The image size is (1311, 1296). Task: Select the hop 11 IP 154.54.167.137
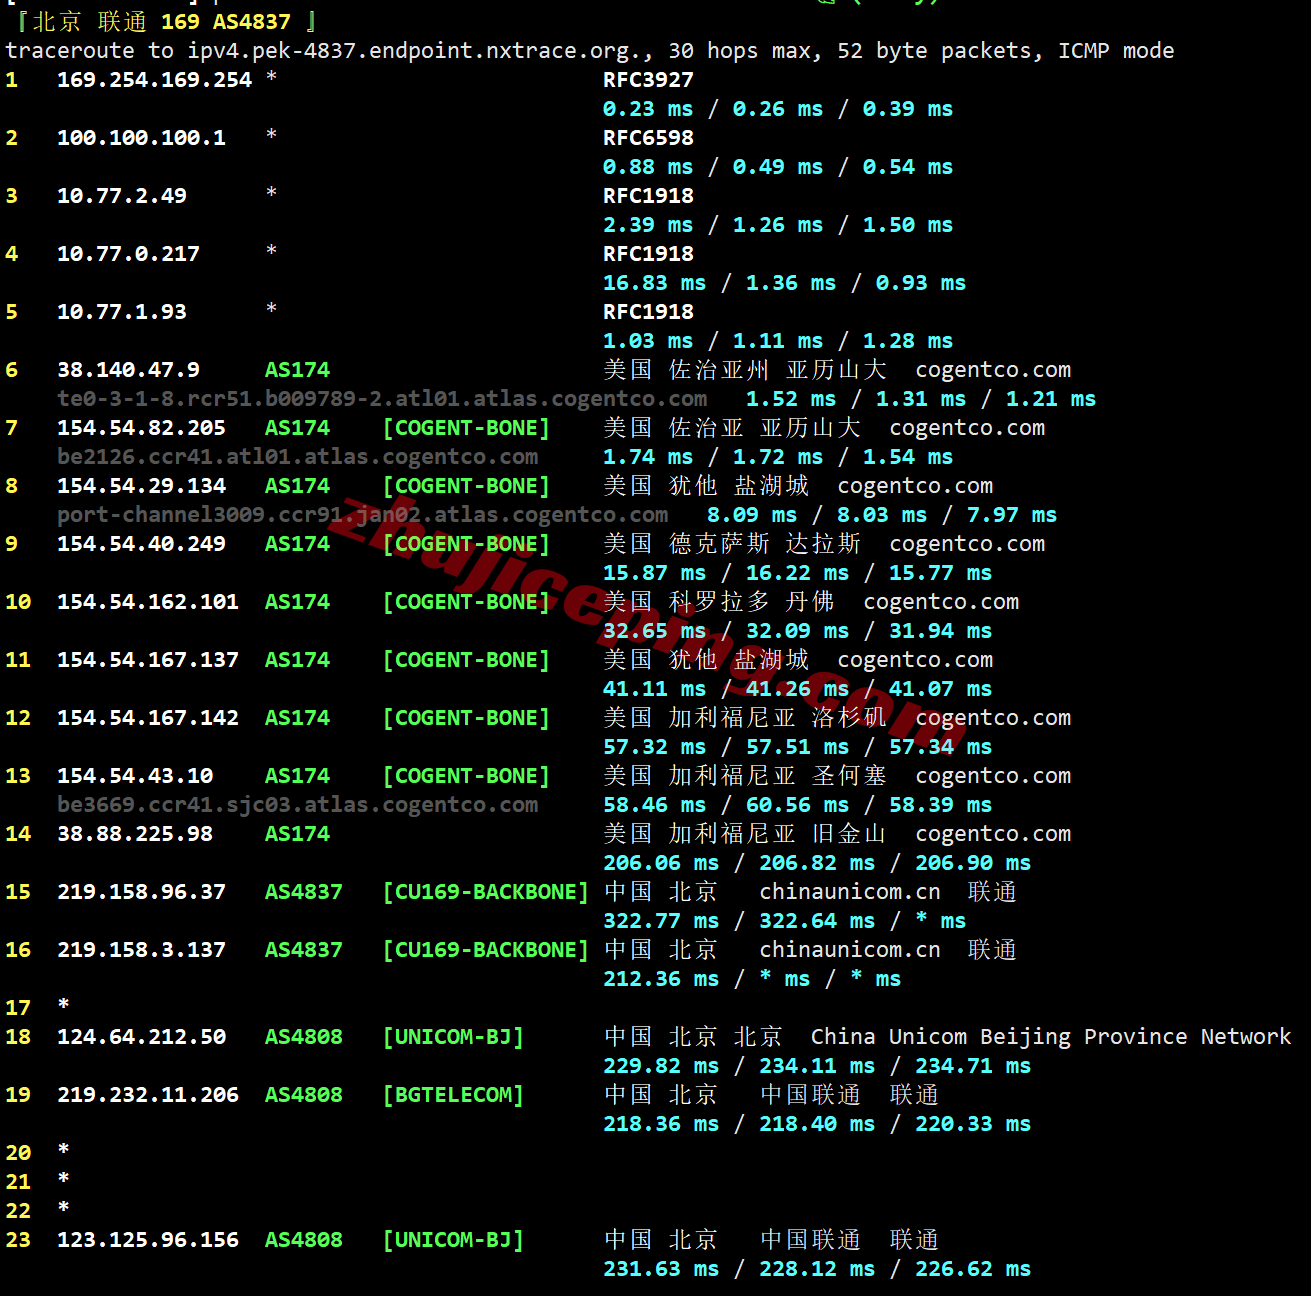[x=148, y=660]
